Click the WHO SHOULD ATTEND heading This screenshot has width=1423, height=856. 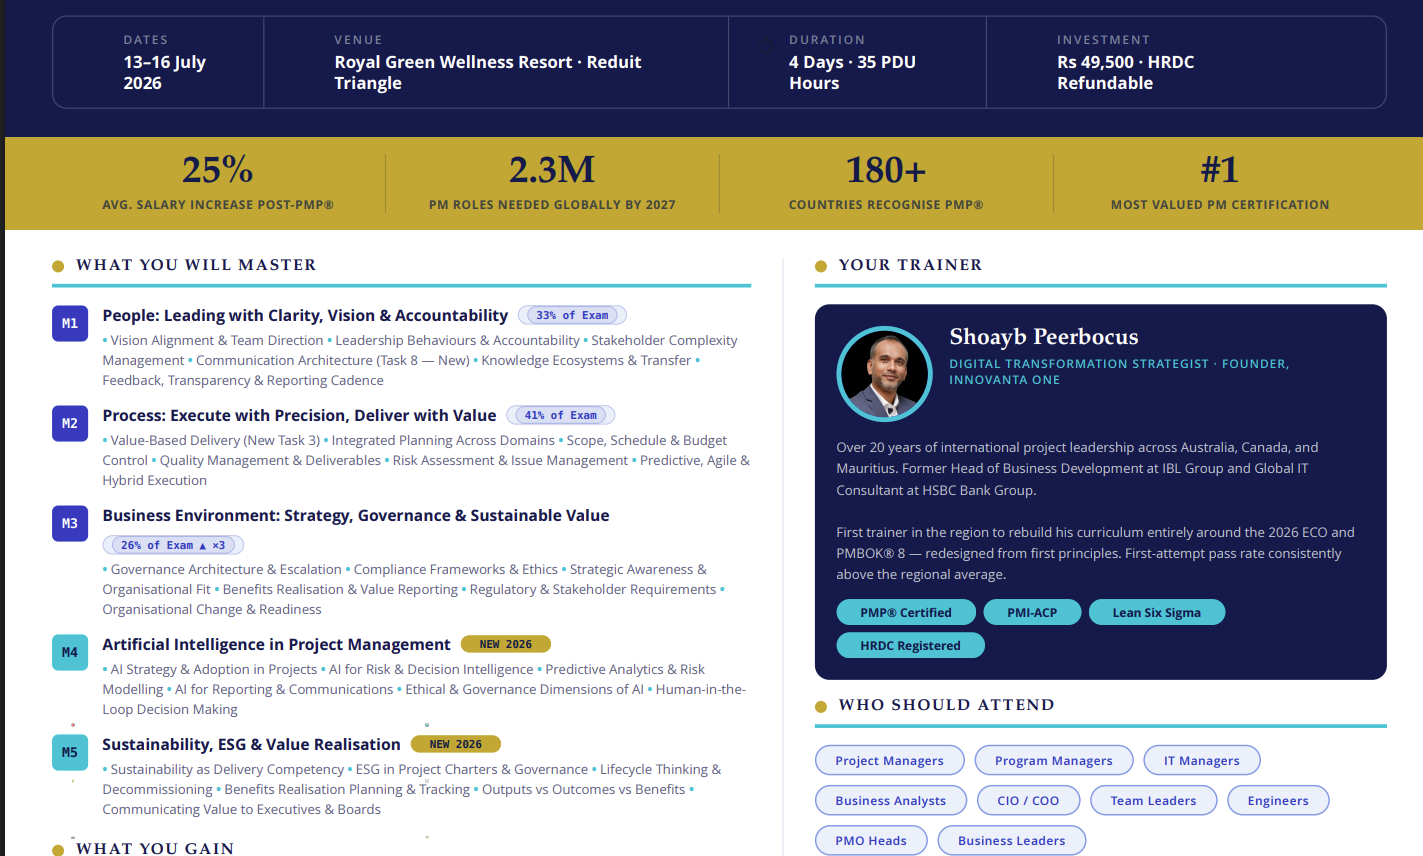click(x=947, y=705)
